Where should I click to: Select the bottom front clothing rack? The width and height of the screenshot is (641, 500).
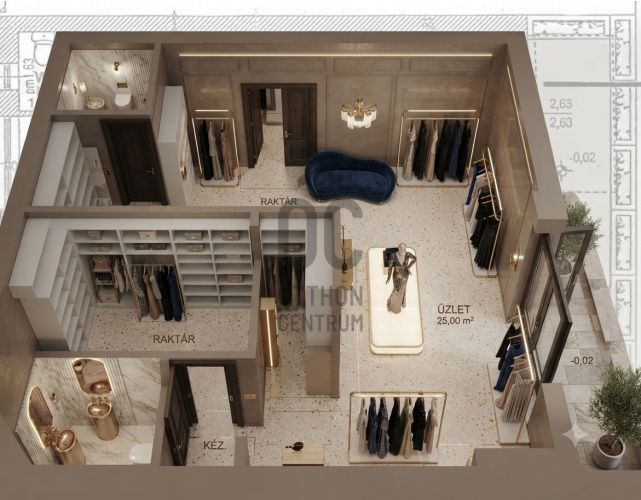point(397,427)
